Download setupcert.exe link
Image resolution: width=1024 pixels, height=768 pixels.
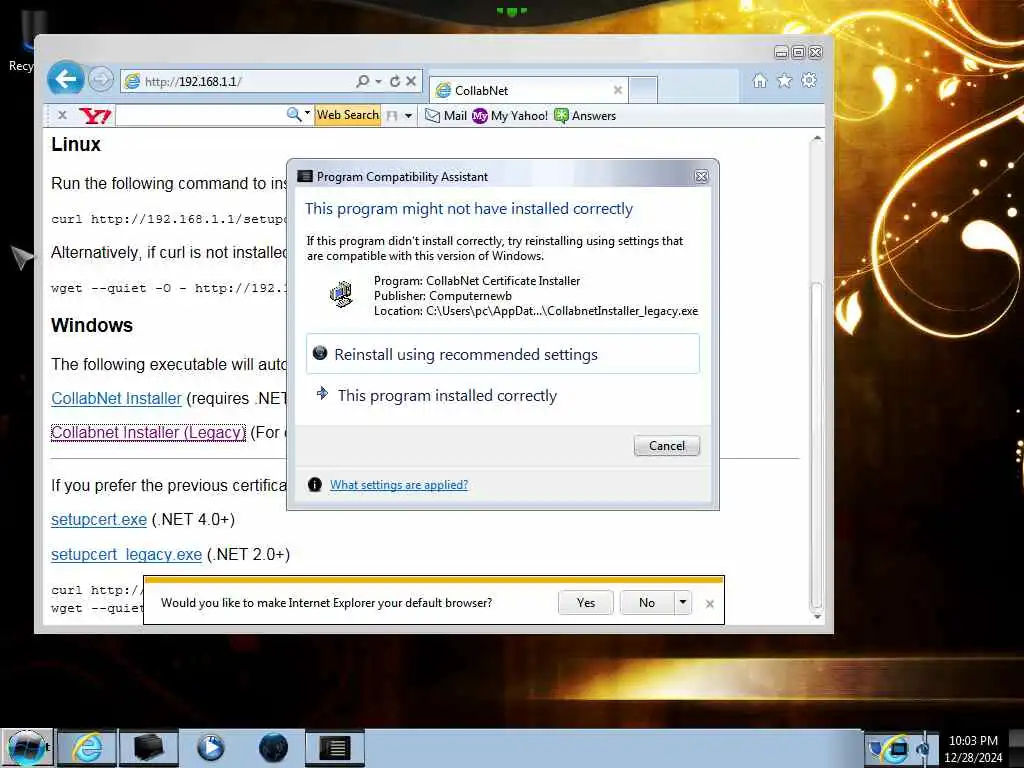click(99, 519)
